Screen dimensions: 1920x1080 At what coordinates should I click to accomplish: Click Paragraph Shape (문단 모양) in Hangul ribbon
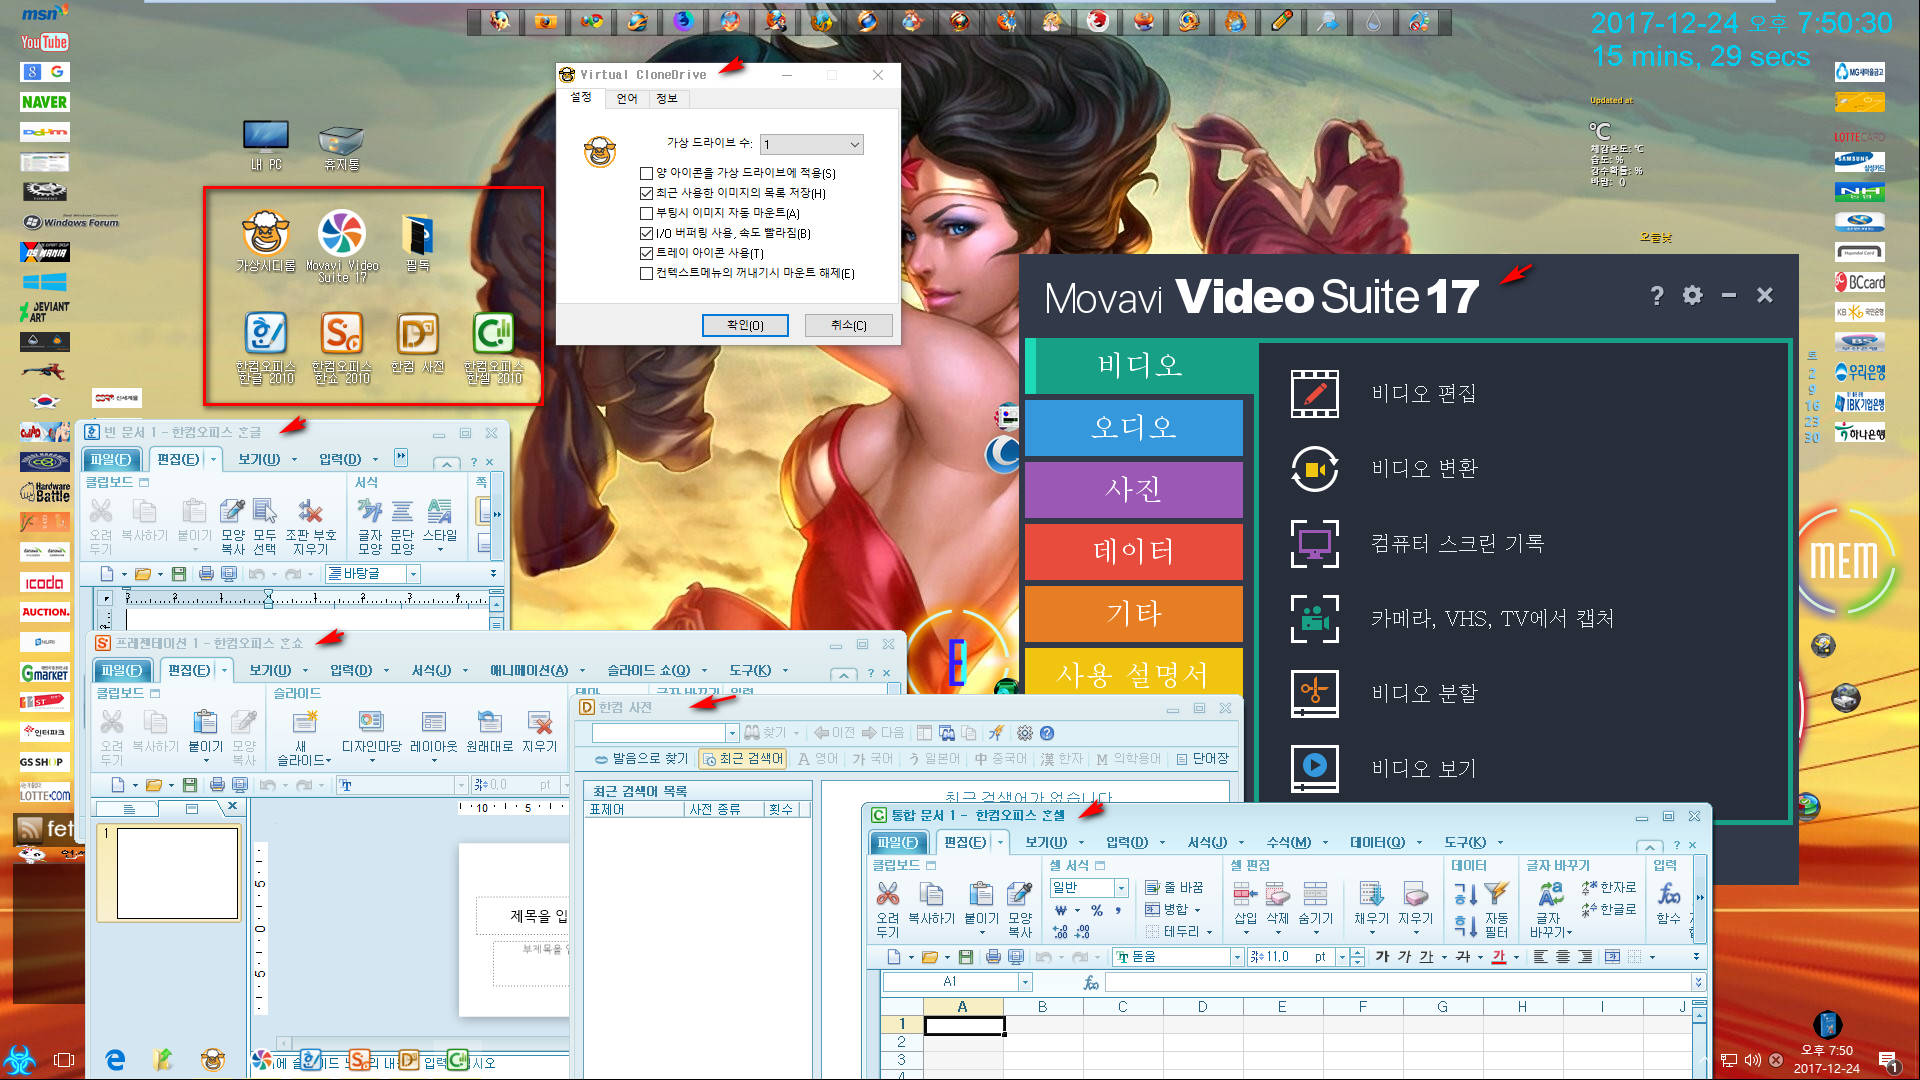pyautogui.click(x=402, y=526)
